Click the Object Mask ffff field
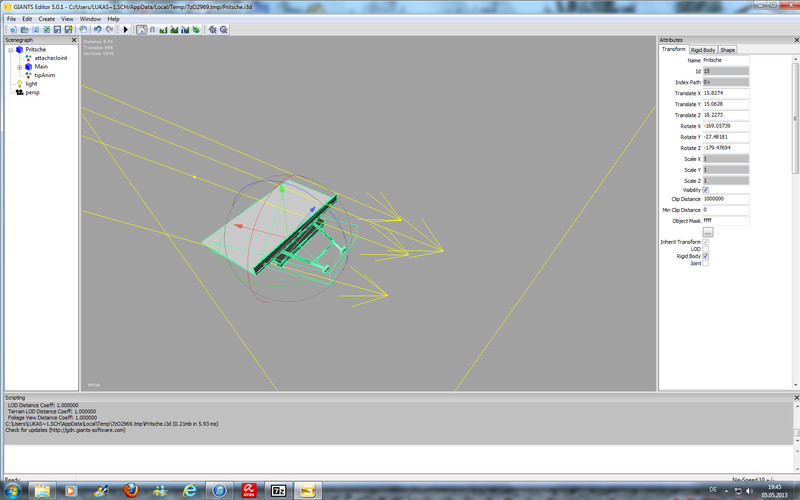800x500 pixels. tap(726, 221)
